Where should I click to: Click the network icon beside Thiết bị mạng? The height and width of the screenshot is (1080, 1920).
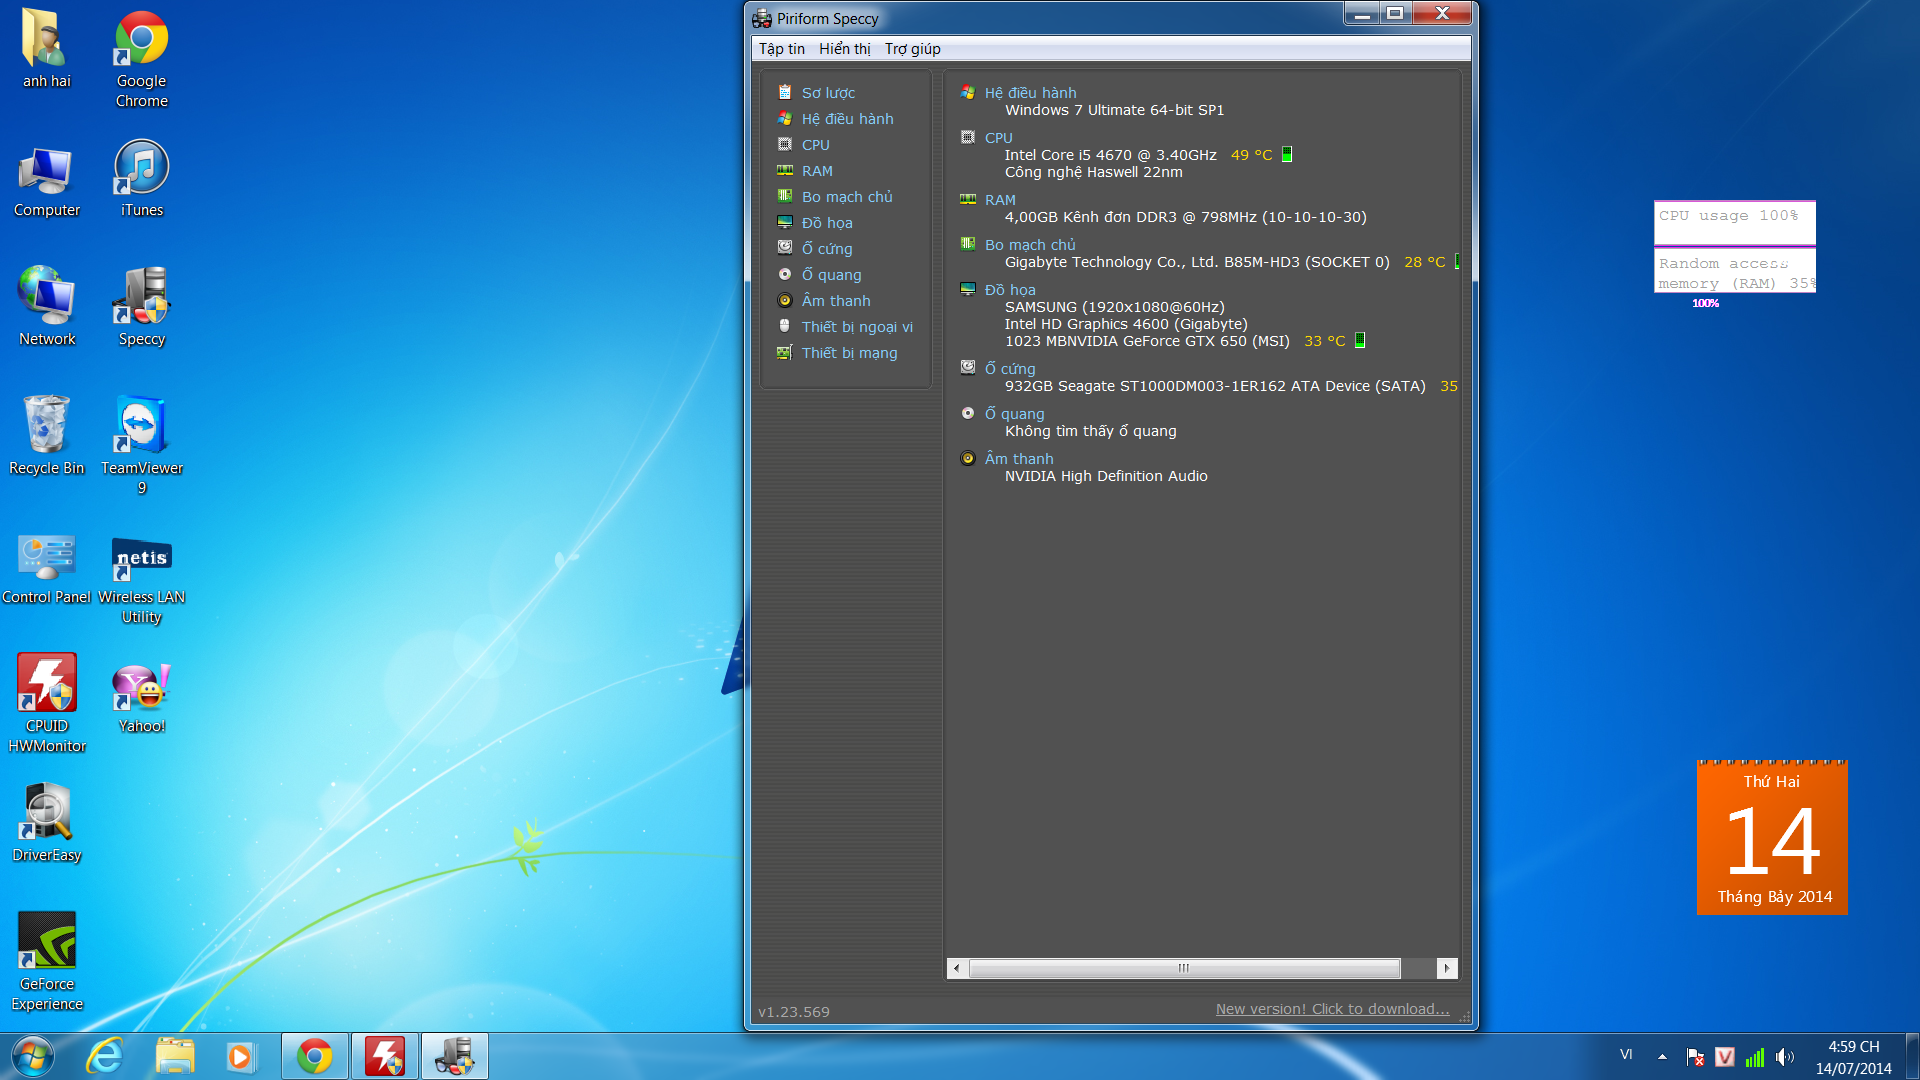pyautogui.click(x=785, y=352)
